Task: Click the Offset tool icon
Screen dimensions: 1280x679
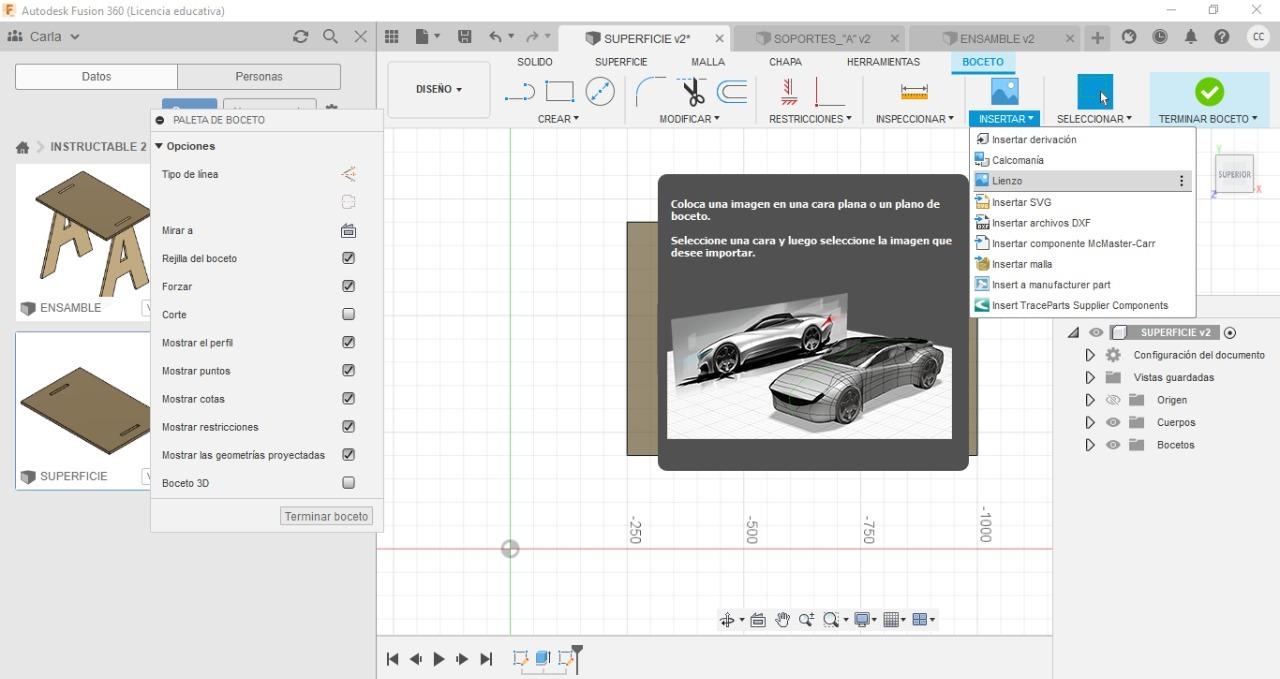Action: 733,93
